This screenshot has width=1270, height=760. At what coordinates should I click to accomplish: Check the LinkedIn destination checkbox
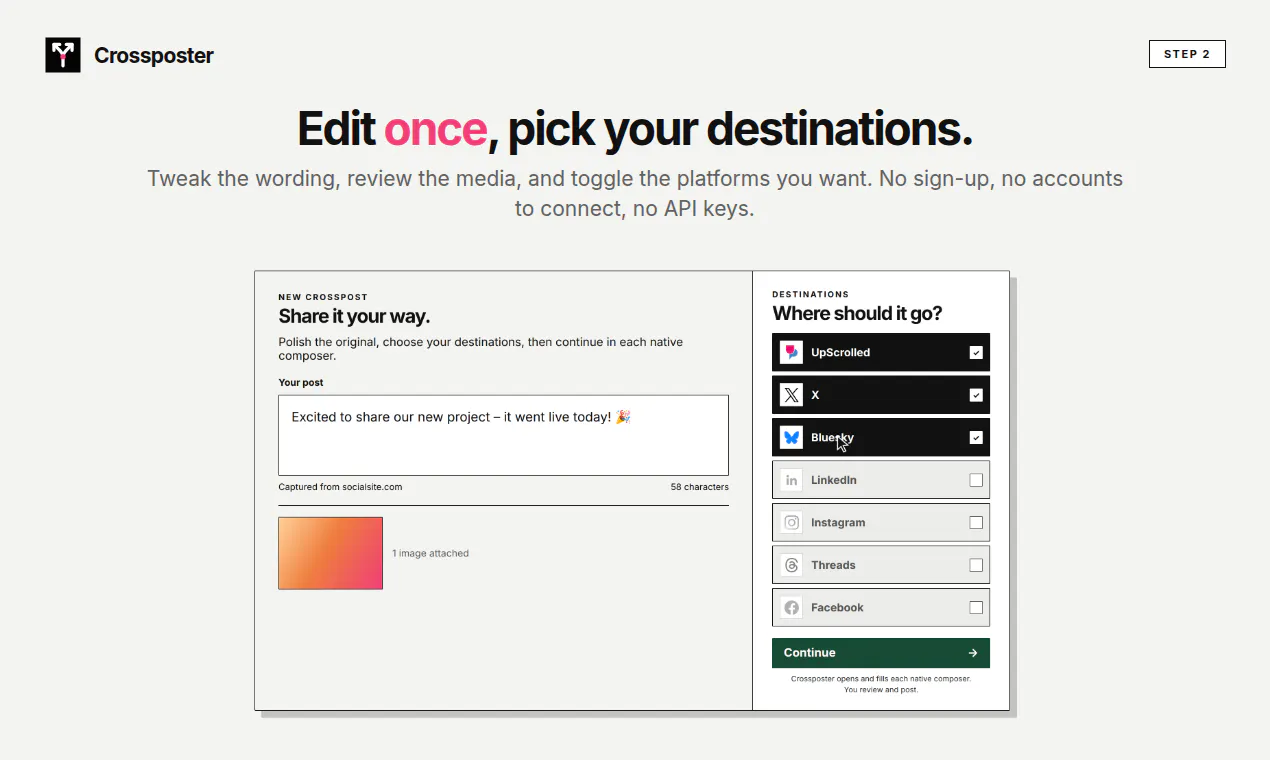976,480
